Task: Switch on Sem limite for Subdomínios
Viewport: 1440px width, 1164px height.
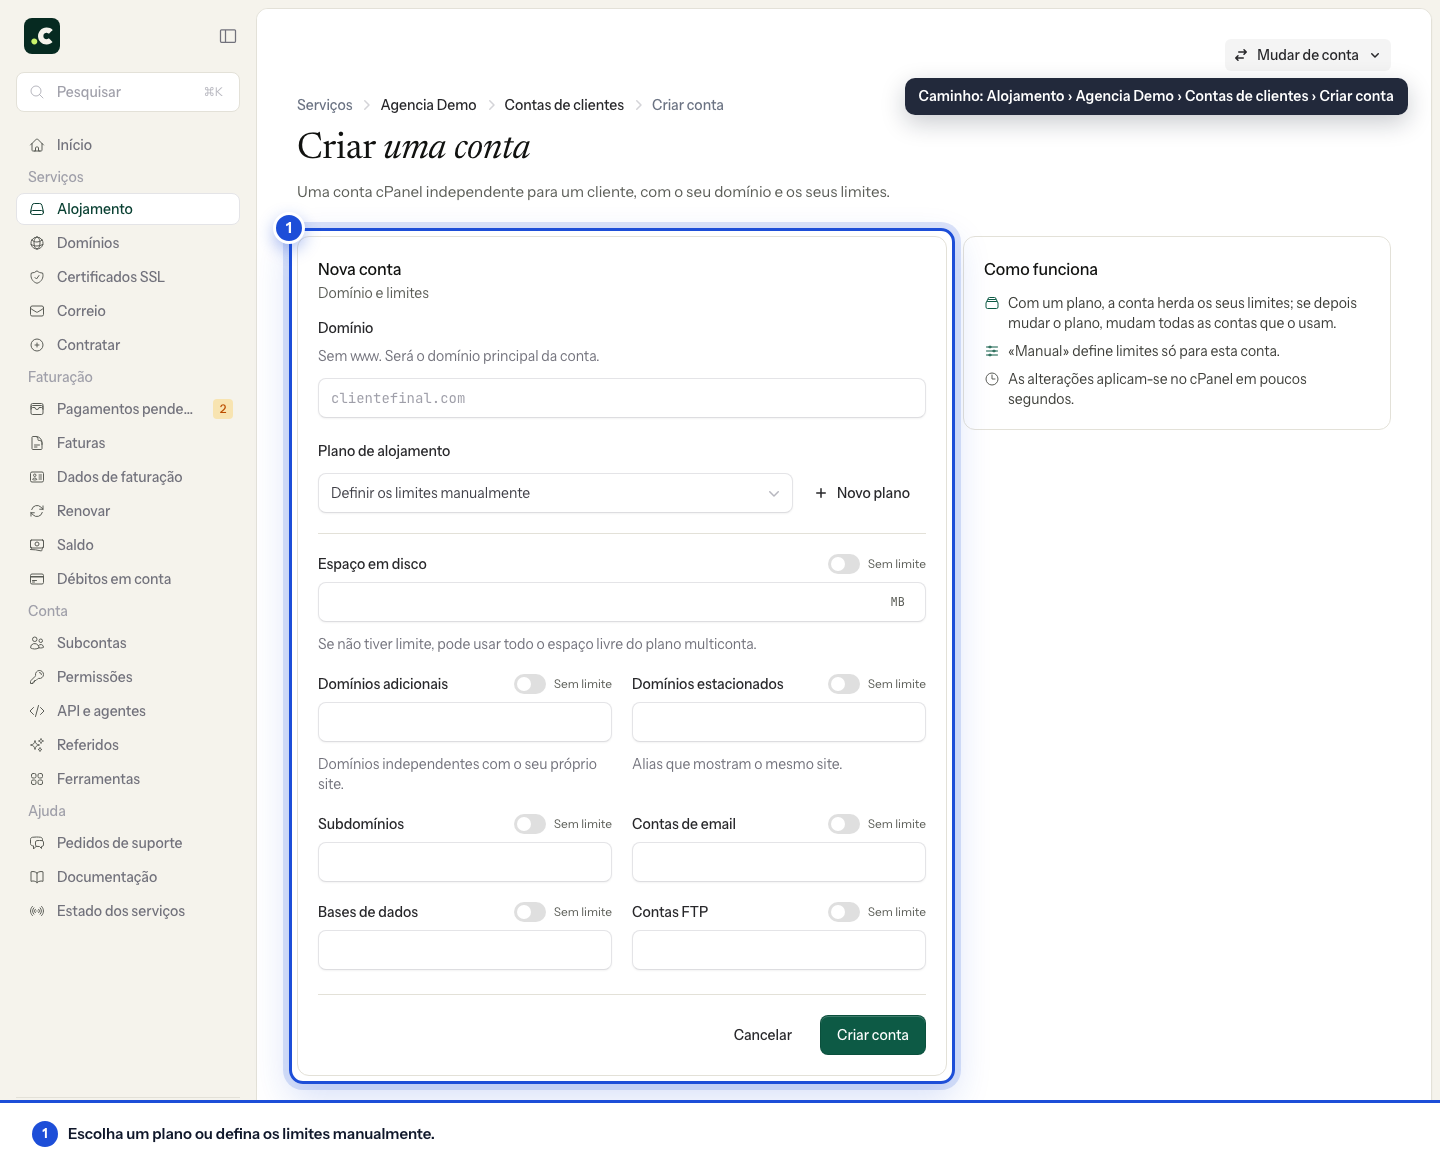Action: 530,824
